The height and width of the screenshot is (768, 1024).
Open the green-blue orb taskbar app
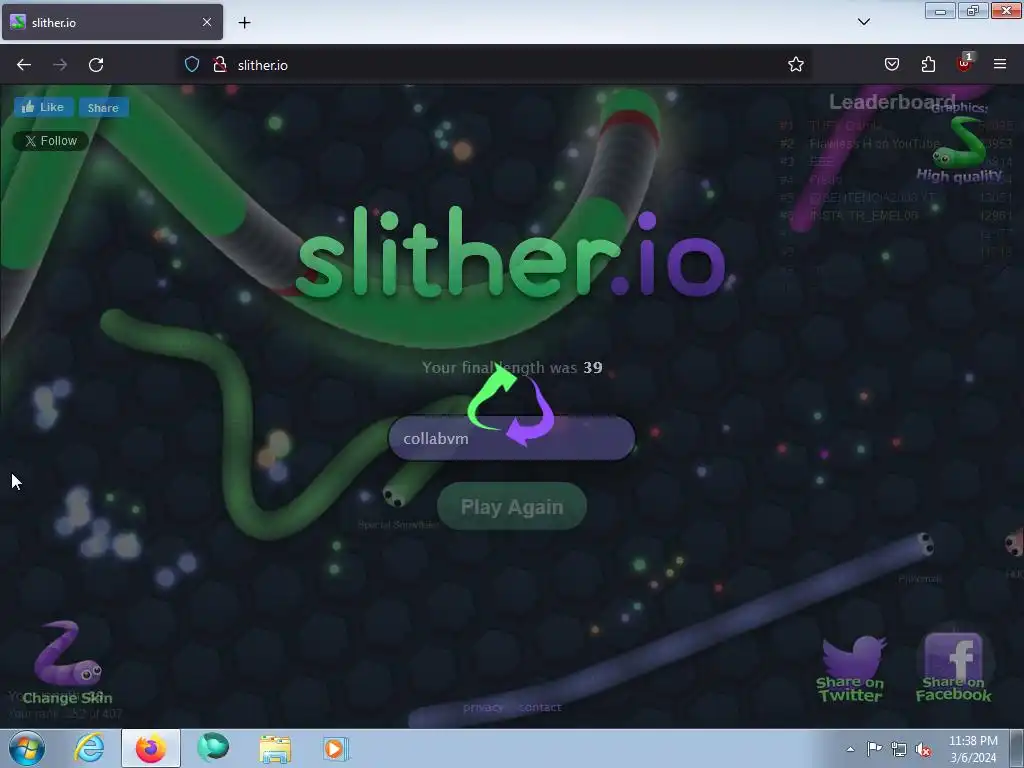(x=213, y=748)
